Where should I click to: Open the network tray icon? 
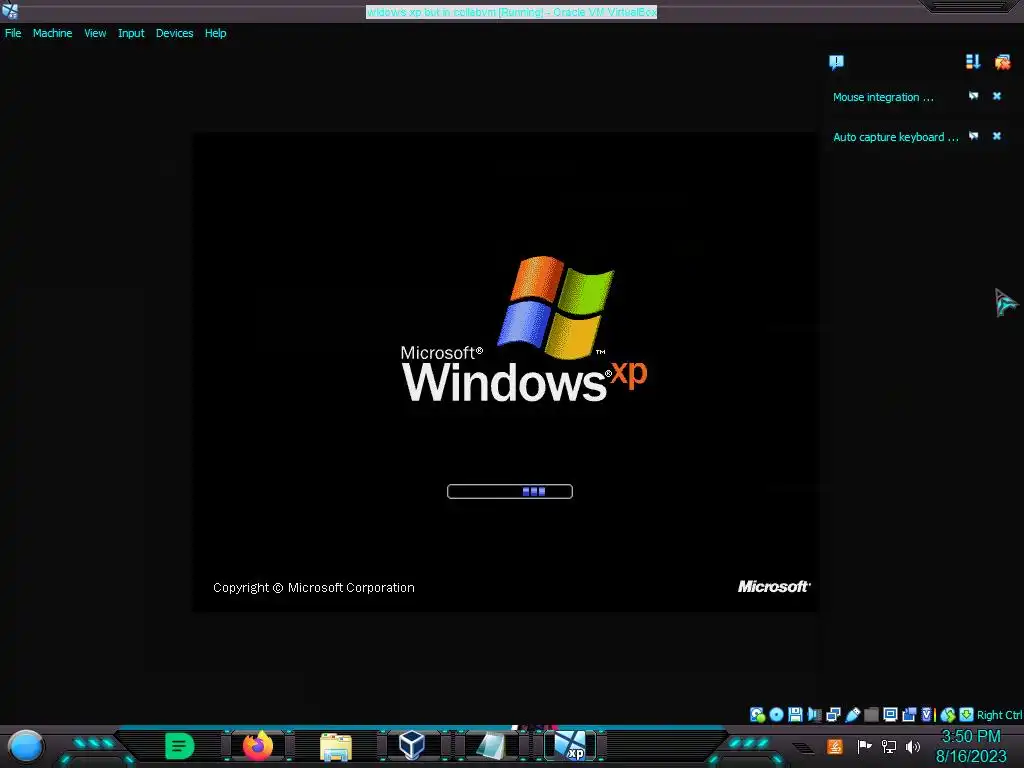pyautogui.click(x=889, y=746)
